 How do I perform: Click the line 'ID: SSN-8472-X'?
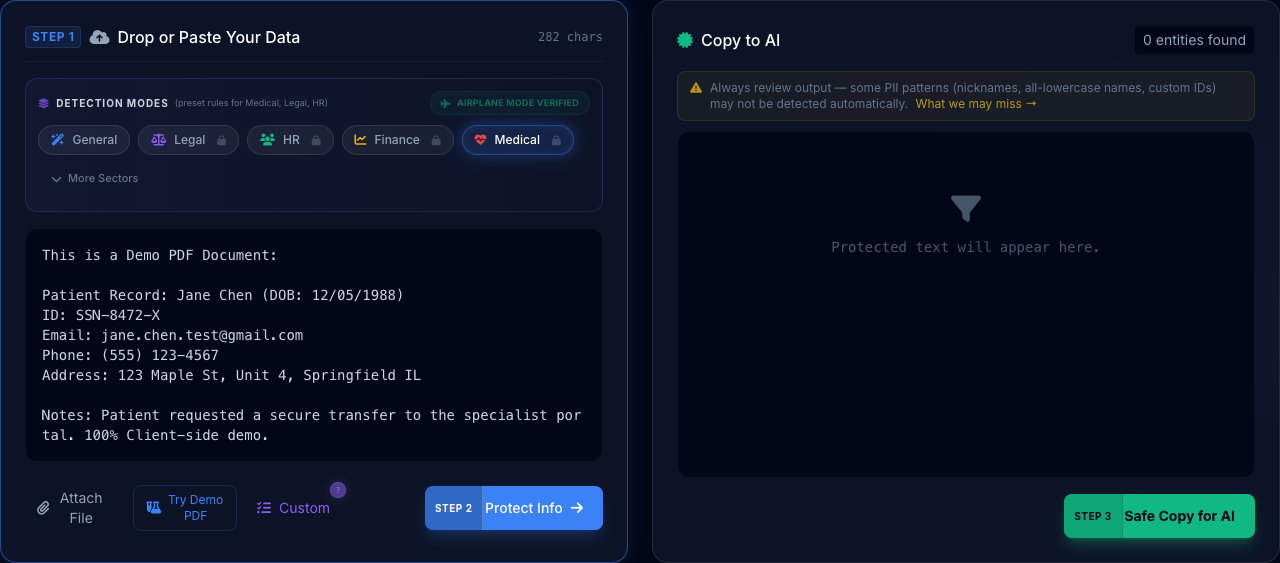click(x=101, y=315)
